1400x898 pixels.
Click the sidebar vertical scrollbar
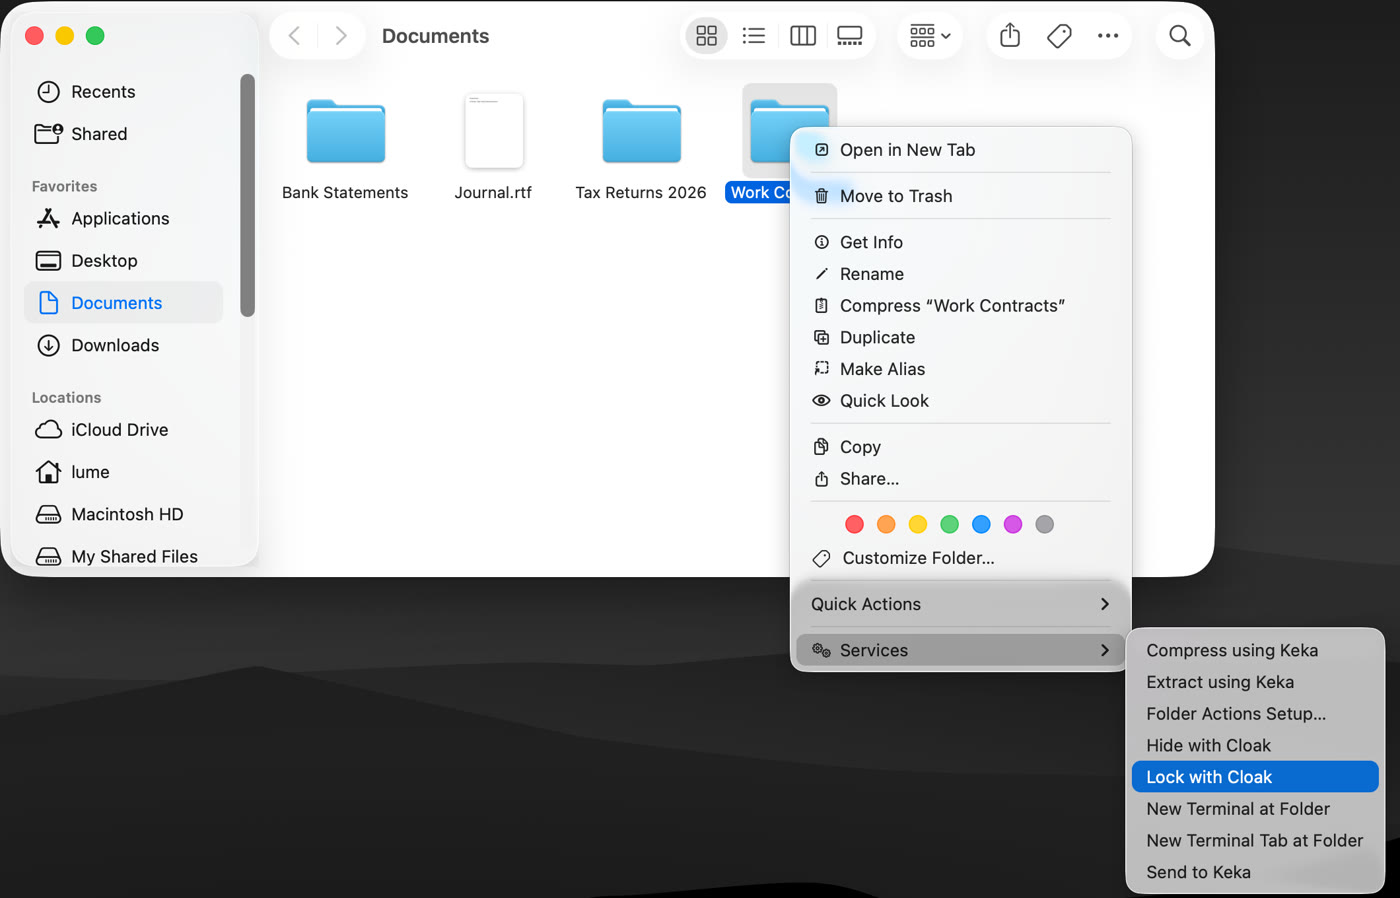[247, 195]
